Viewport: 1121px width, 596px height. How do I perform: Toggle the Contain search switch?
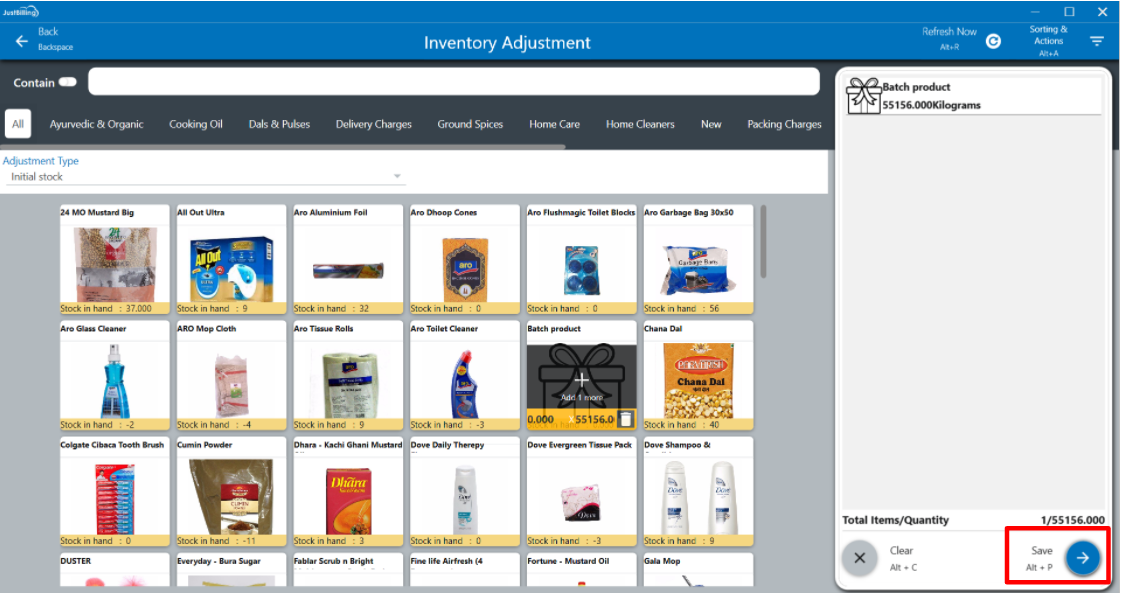coord(68,82)
